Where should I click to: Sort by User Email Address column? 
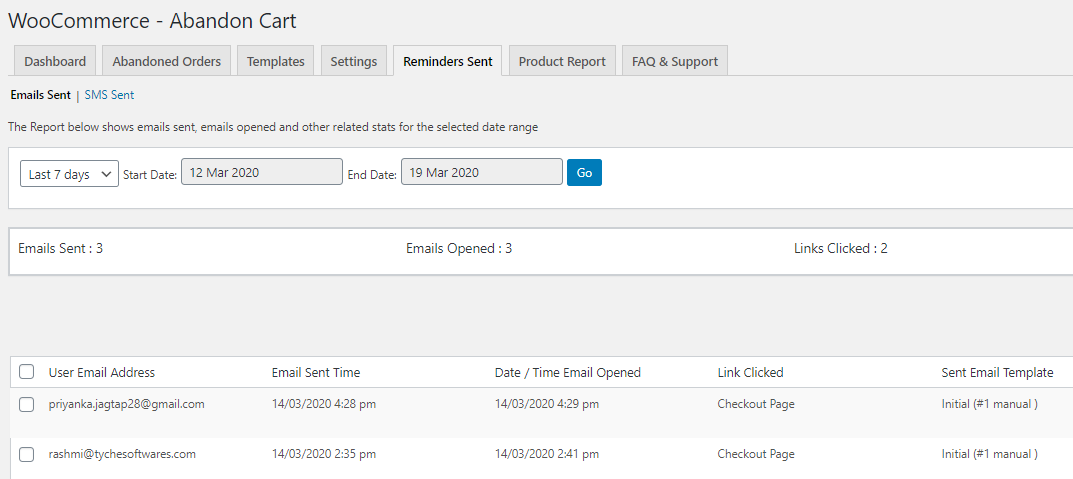[x=102, y=372]
